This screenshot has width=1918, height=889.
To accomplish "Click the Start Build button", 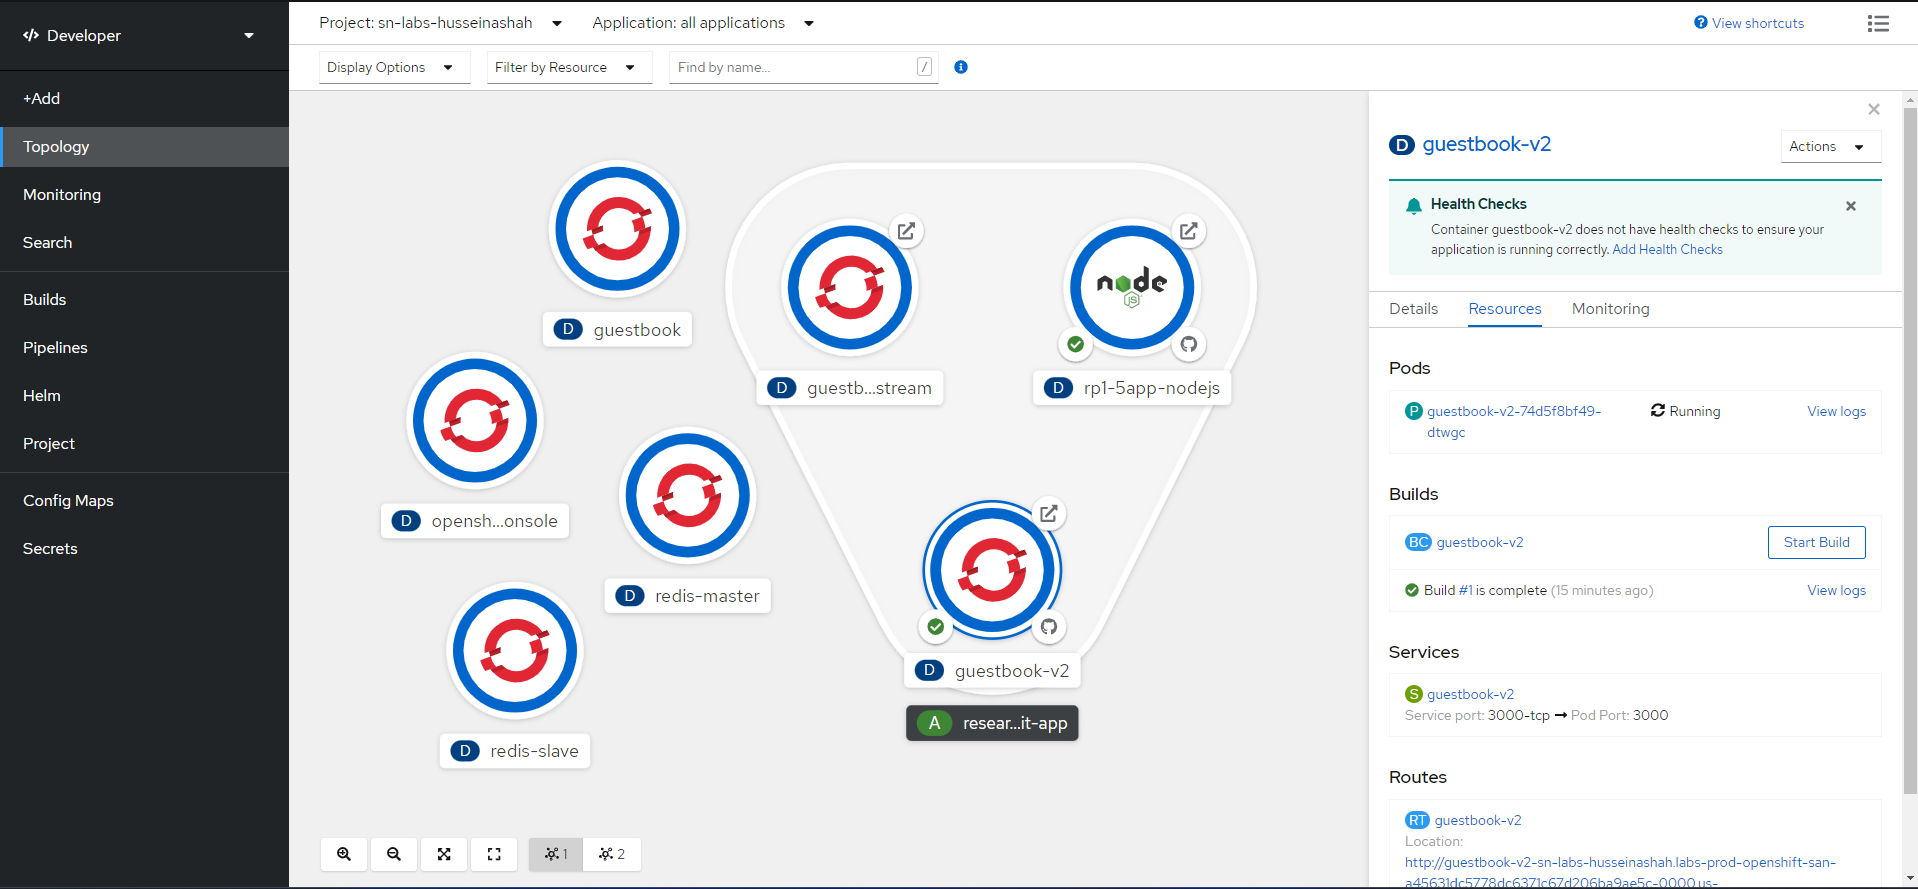I will (x=1816, y=542).
